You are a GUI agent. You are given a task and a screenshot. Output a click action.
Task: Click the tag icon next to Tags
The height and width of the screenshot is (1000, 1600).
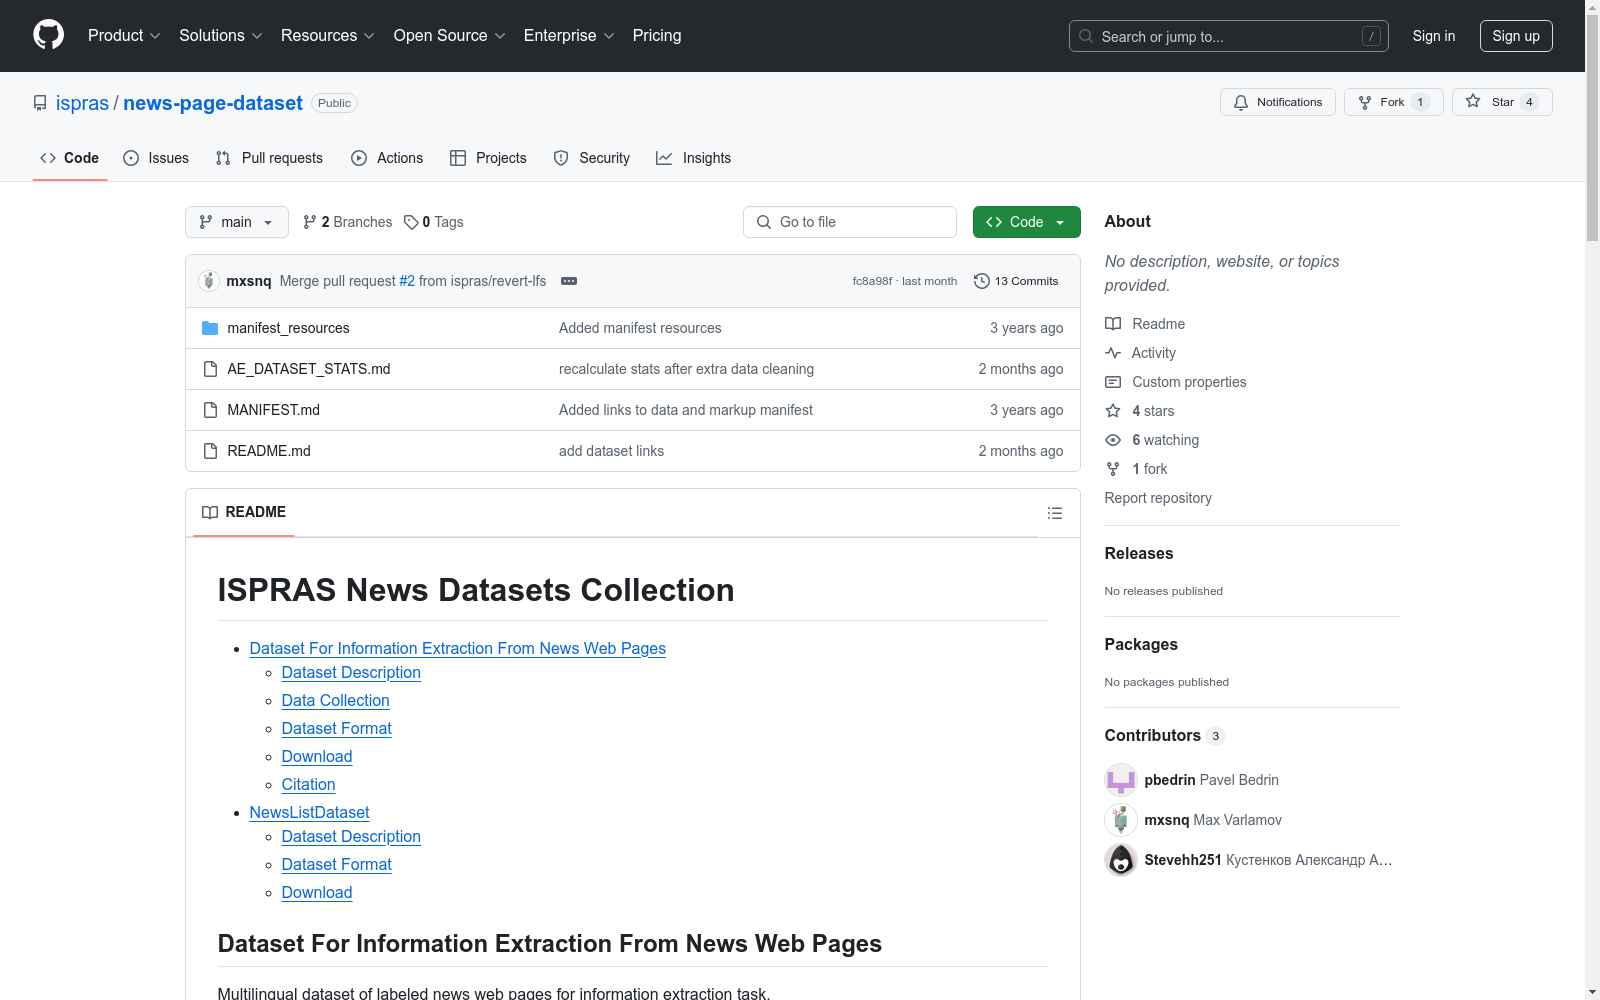point(411,222)
